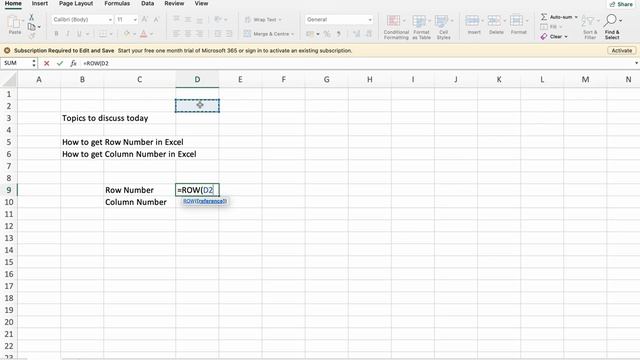Toggle Bold formatting
Viewport: 640px width, 360px height.
point(56,34)
